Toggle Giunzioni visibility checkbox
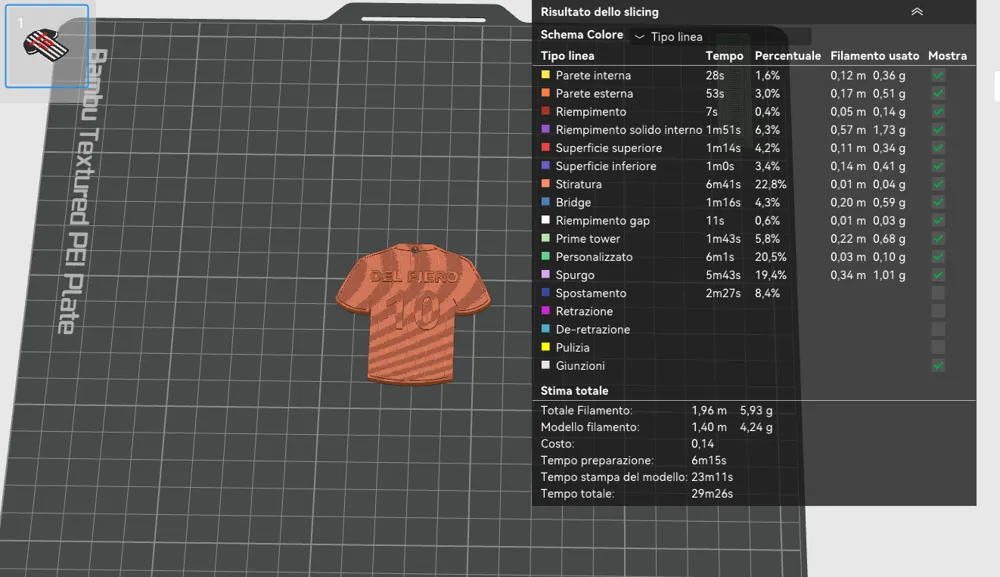 tap(938, 366)
